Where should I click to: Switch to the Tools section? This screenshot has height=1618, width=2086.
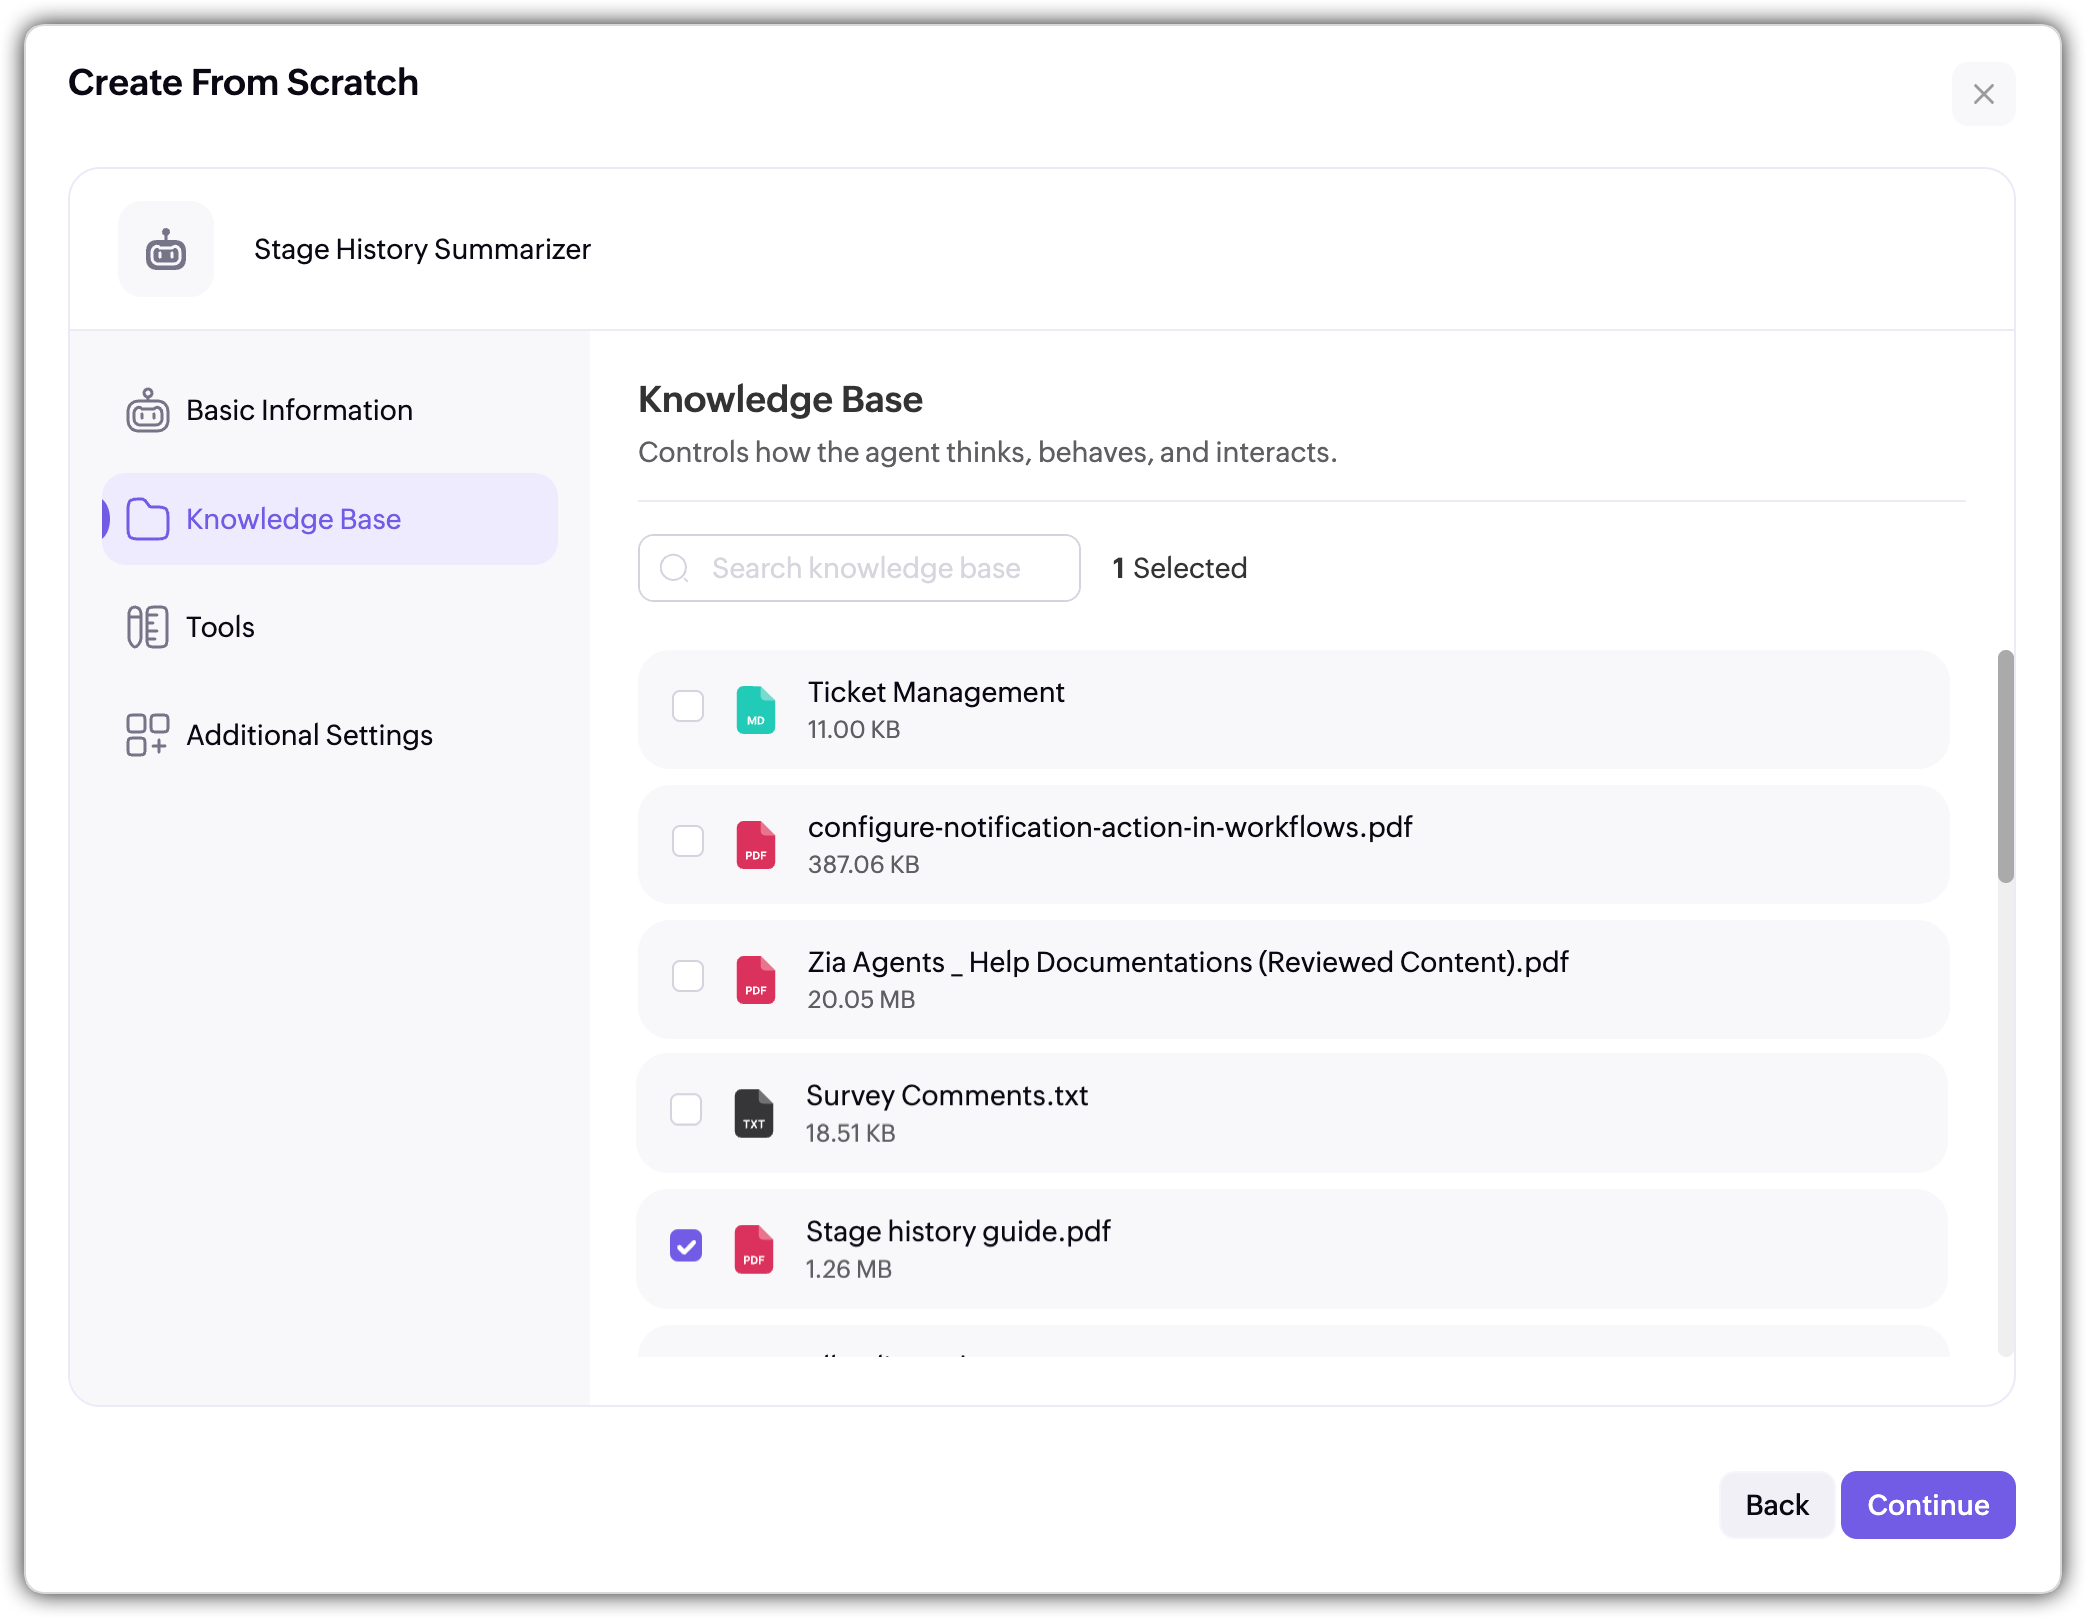click(x=220, y=627)
